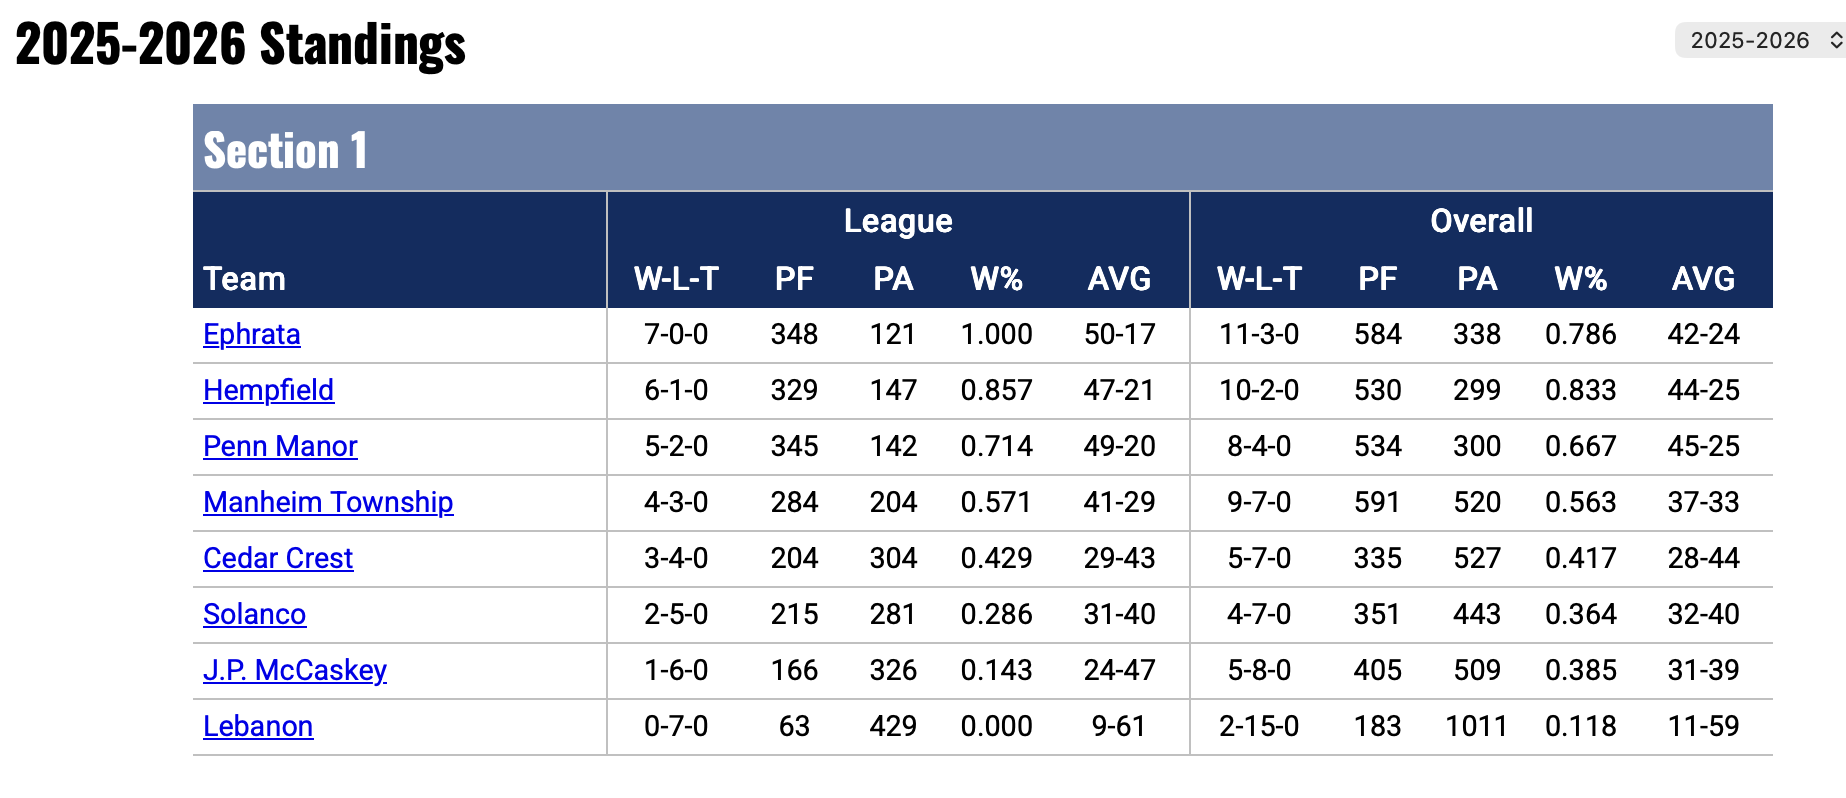Click the League PF column header
1846x798 pixels.
point(794,279)
